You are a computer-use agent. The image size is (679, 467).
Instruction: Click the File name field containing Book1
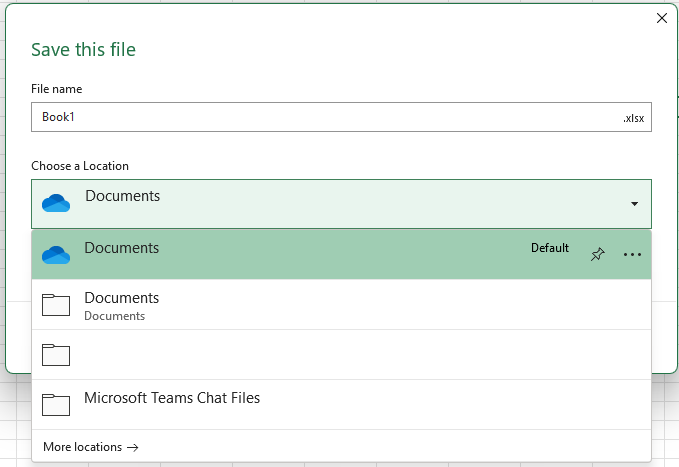(x=341, y=117)
